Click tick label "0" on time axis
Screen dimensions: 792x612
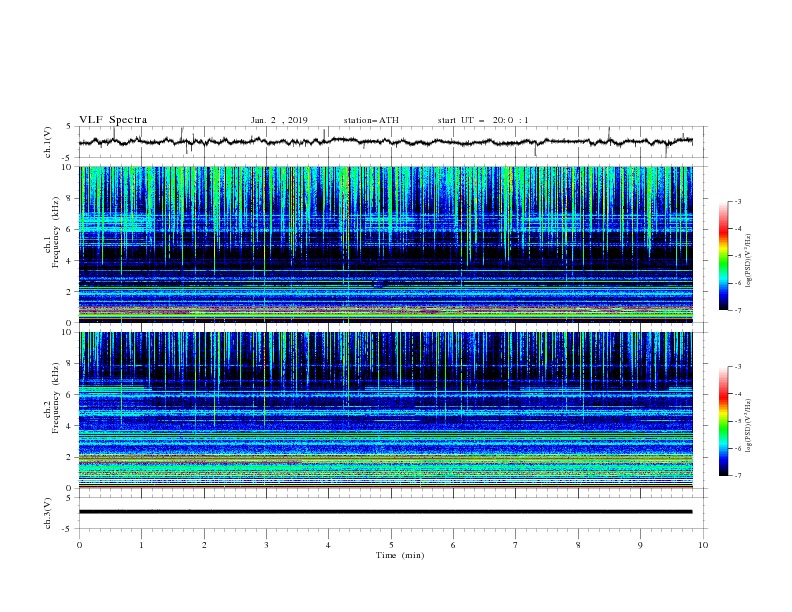tap(79, 545)
